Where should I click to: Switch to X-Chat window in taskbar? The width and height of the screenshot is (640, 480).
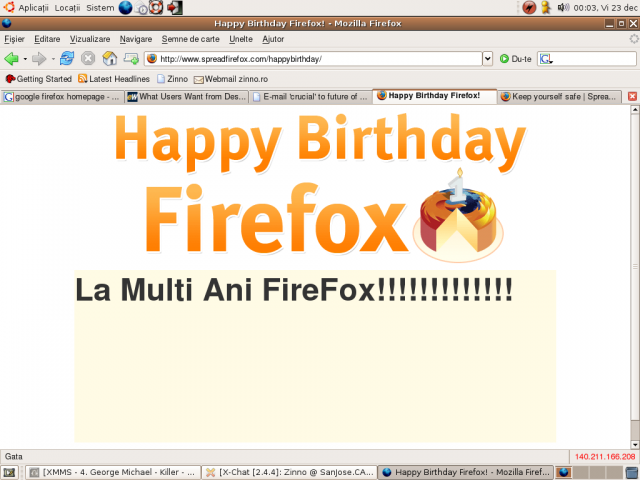(x=290, y=471)
